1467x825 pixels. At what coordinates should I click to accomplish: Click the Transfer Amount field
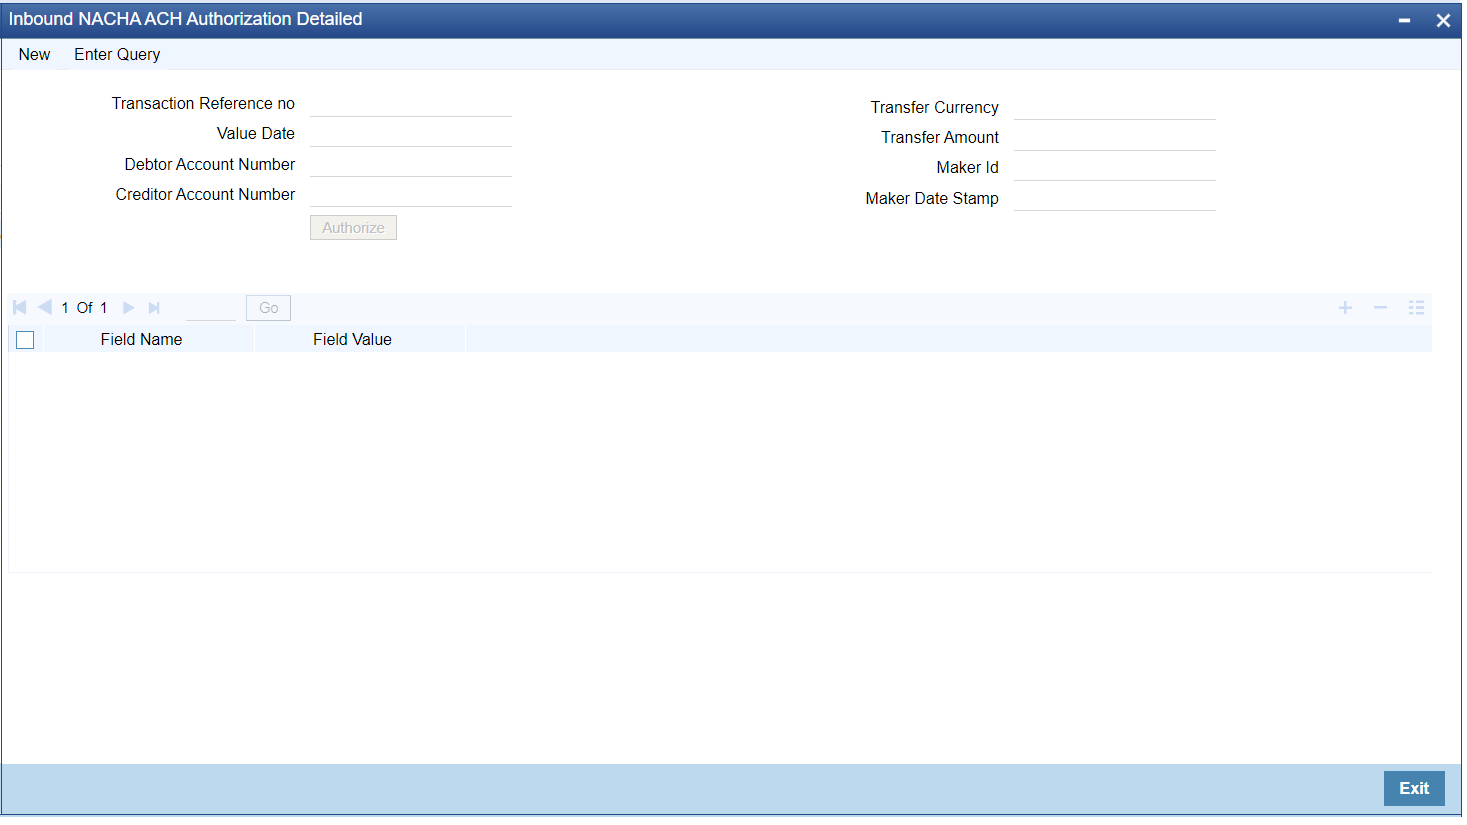[1115, 138]
